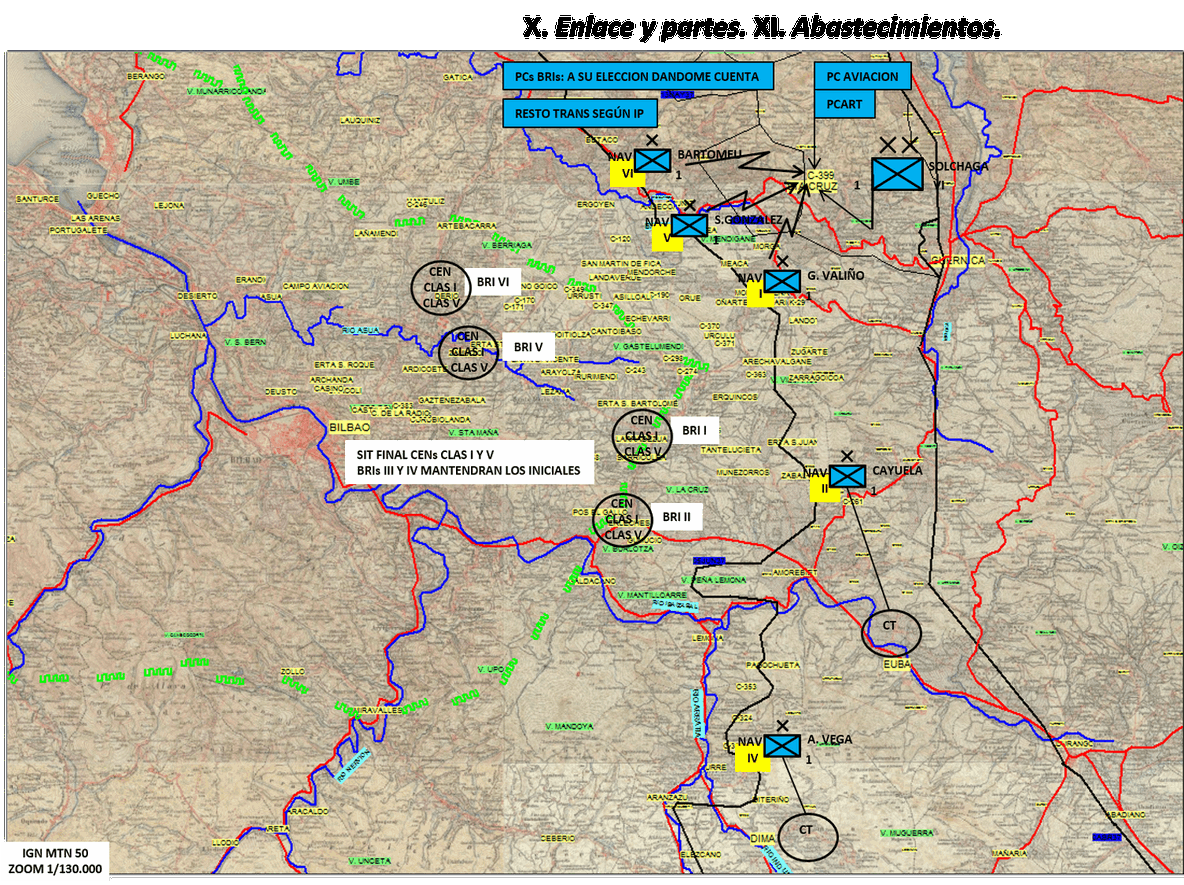Image resolution: width=1184 pixels, height=885 pixels.
Task: Select the 'PCART' blue box
Action: [844, 104]
